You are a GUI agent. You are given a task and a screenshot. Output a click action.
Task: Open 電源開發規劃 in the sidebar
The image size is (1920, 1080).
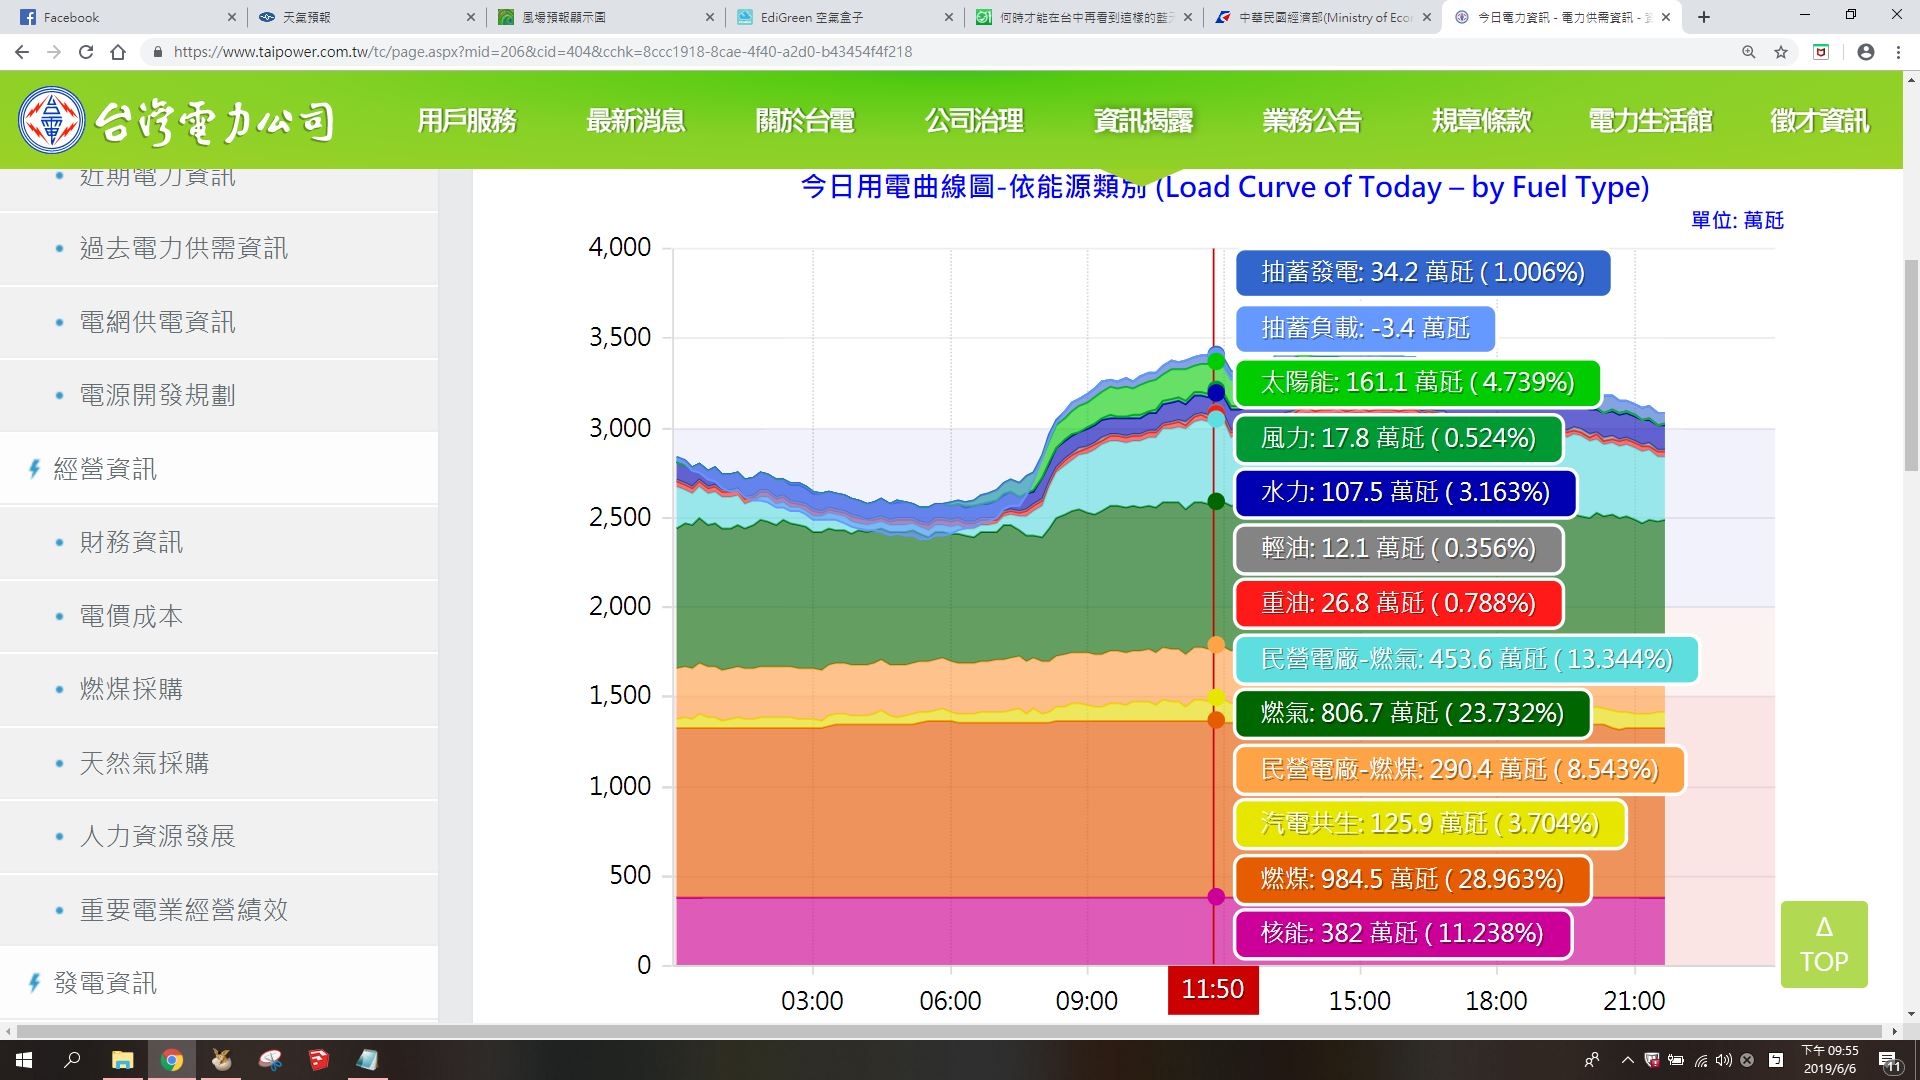219,396
